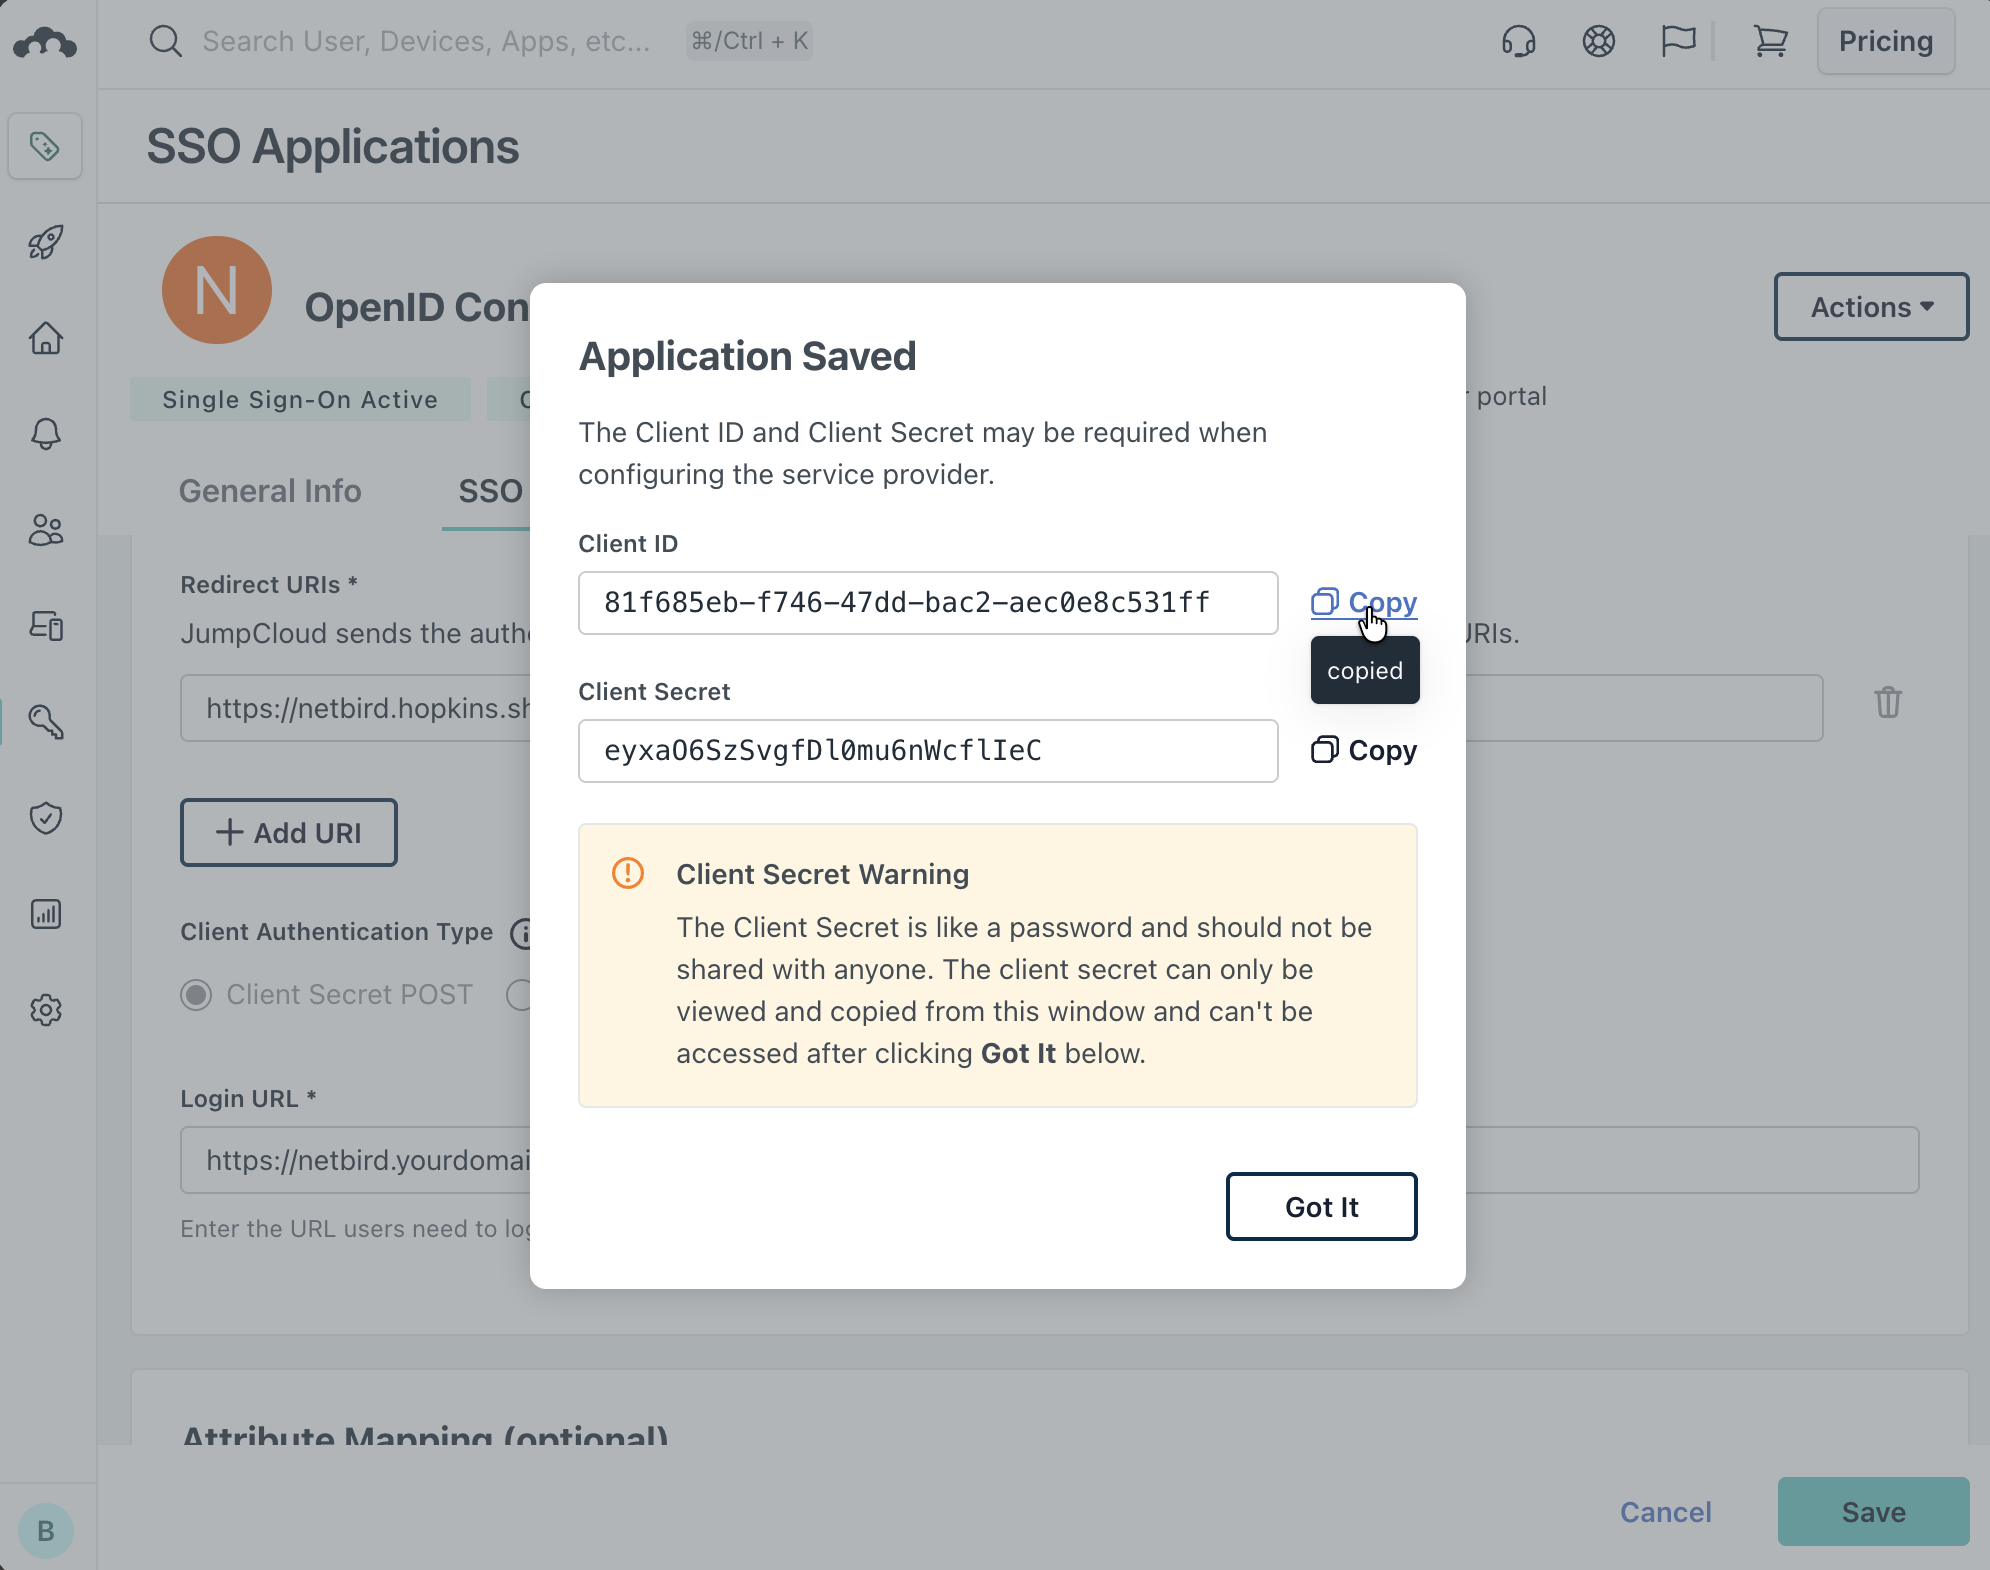The height and width of the screenshot is (1570, 1990).
Task: Open the shield security icon
Action: pyautogui.click(x=46, y=818)
